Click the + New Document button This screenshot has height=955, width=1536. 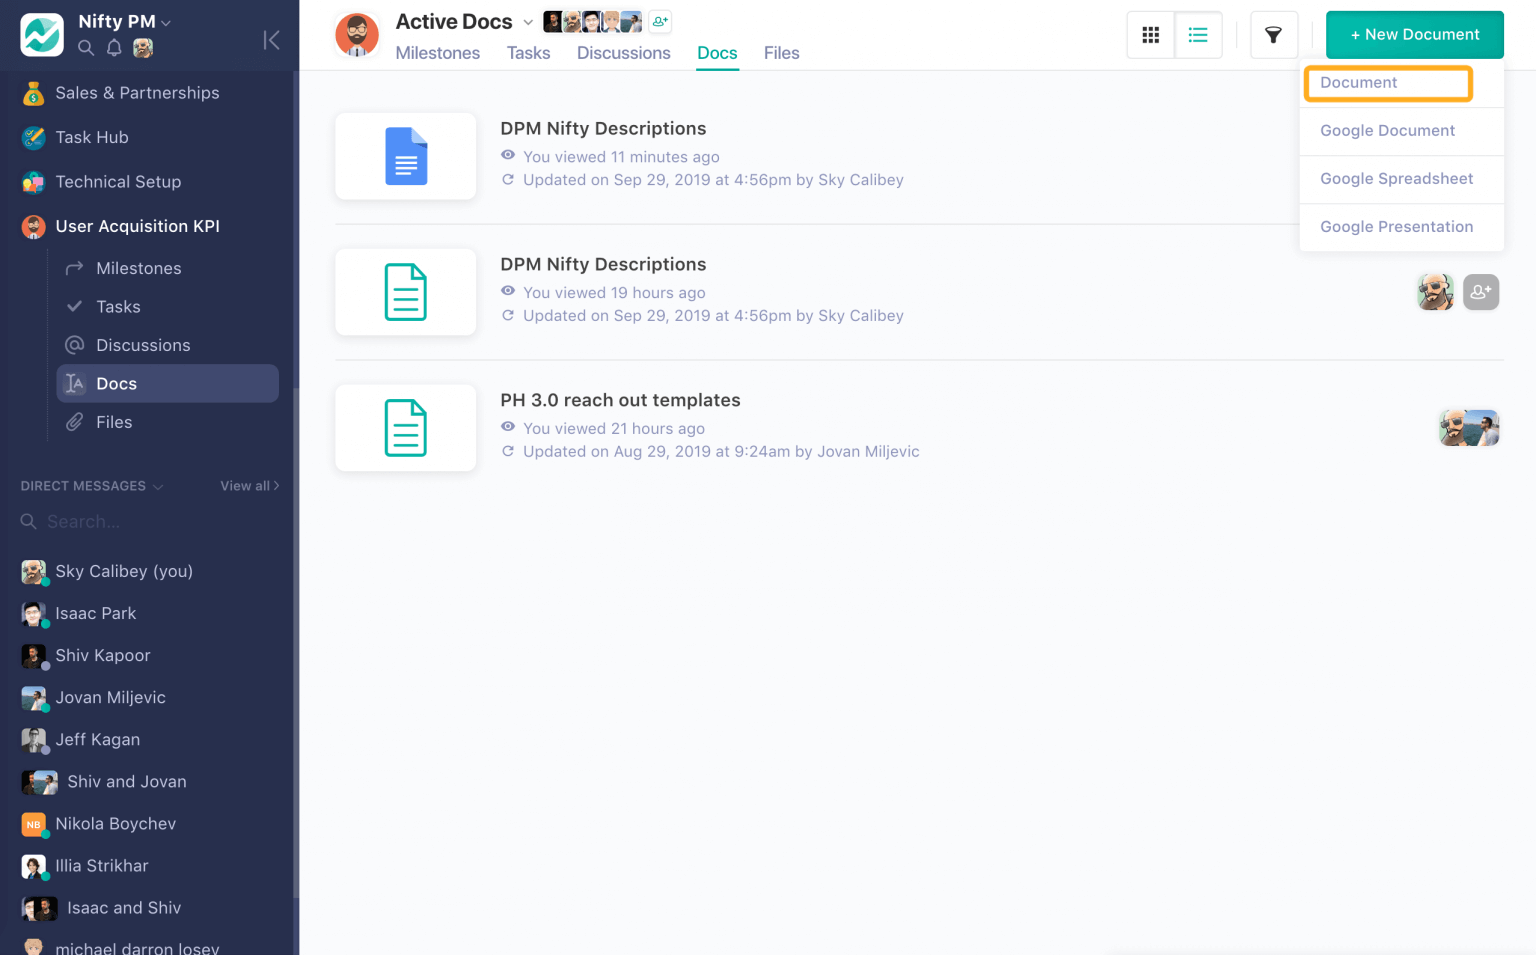click(1414, 34)
